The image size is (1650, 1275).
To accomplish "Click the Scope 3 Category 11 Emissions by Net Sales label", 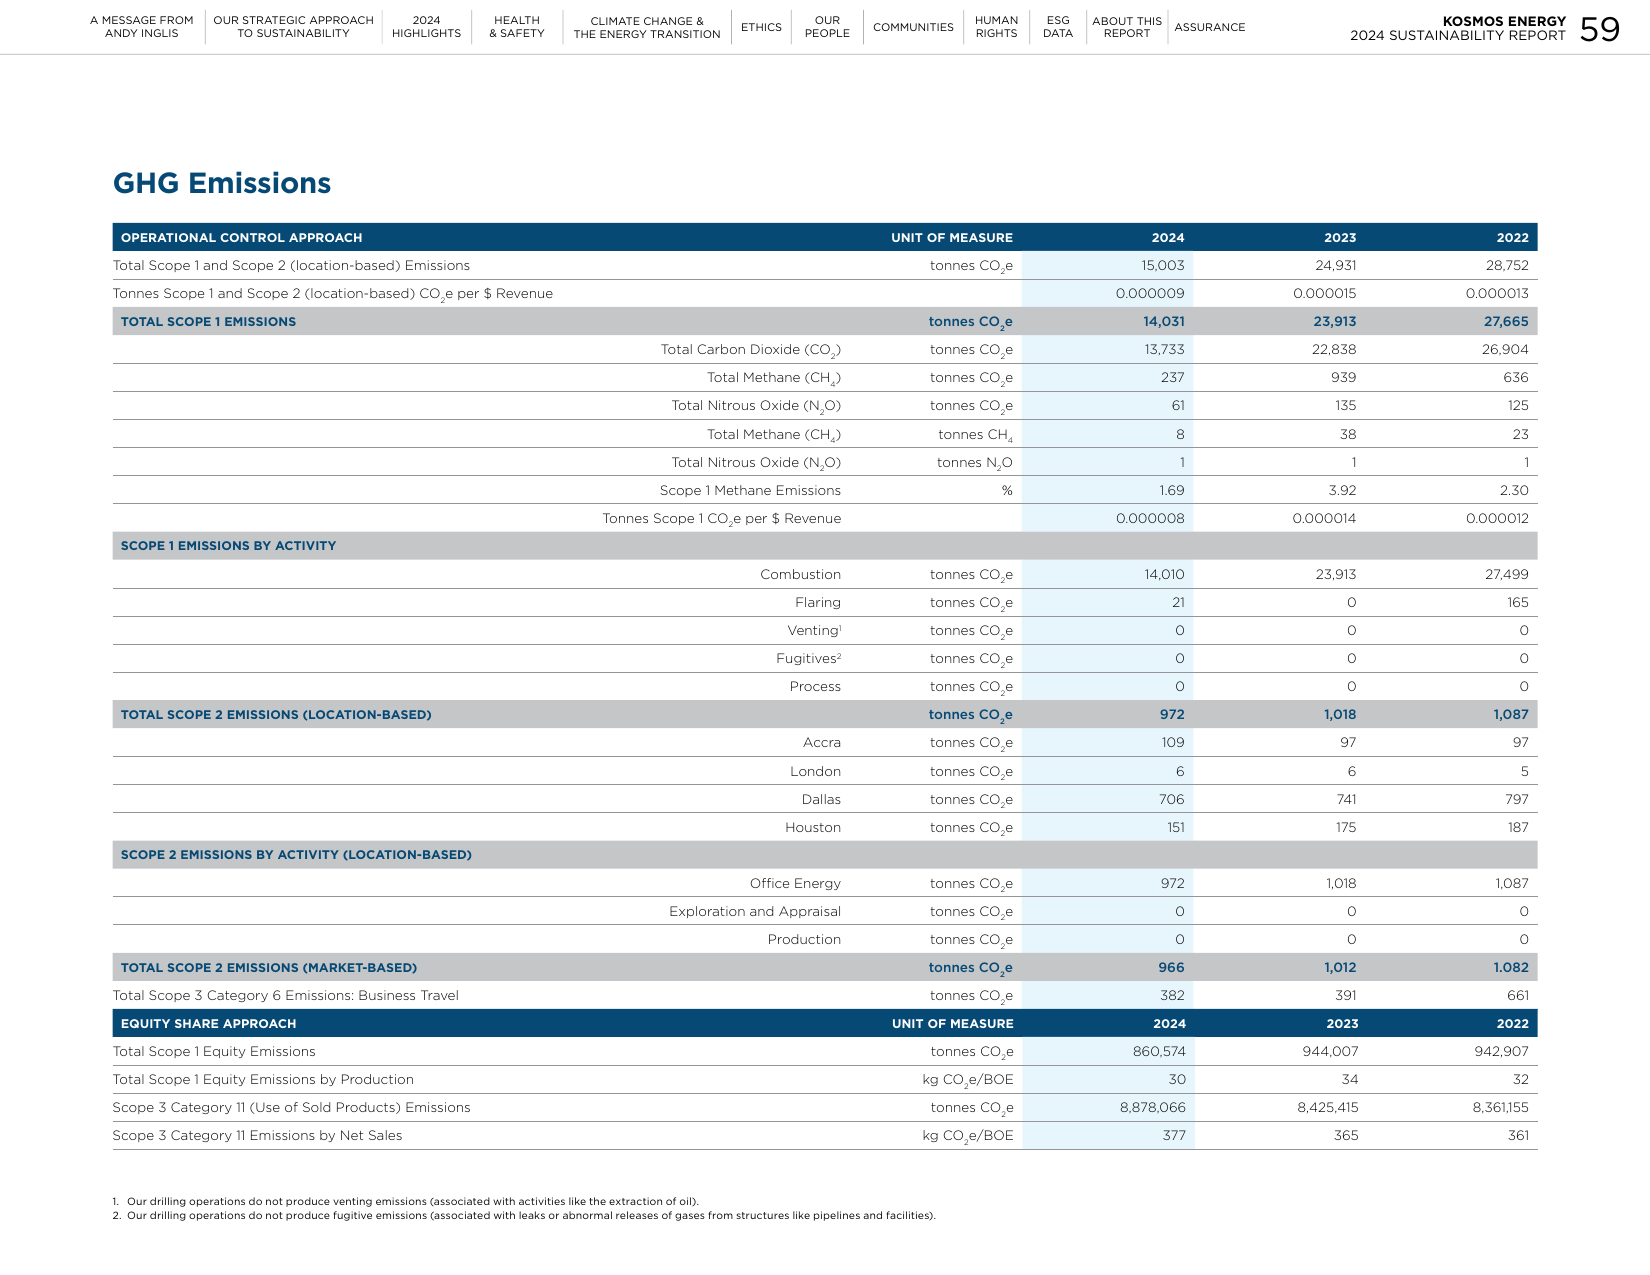I will click(258, 1136).
